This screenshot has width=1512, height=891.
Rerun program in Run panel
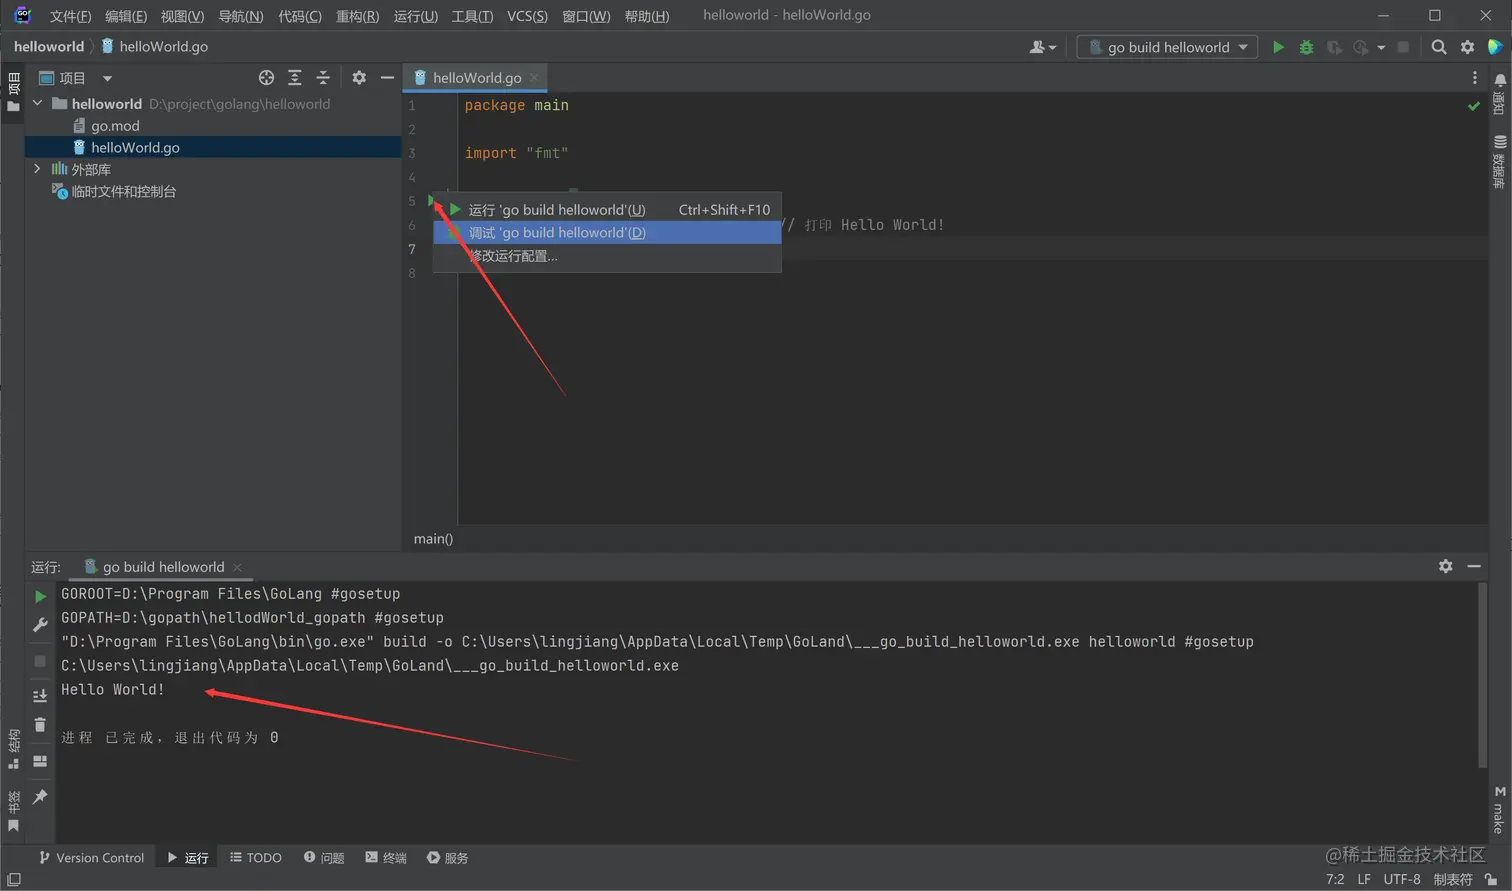(40, 596)
